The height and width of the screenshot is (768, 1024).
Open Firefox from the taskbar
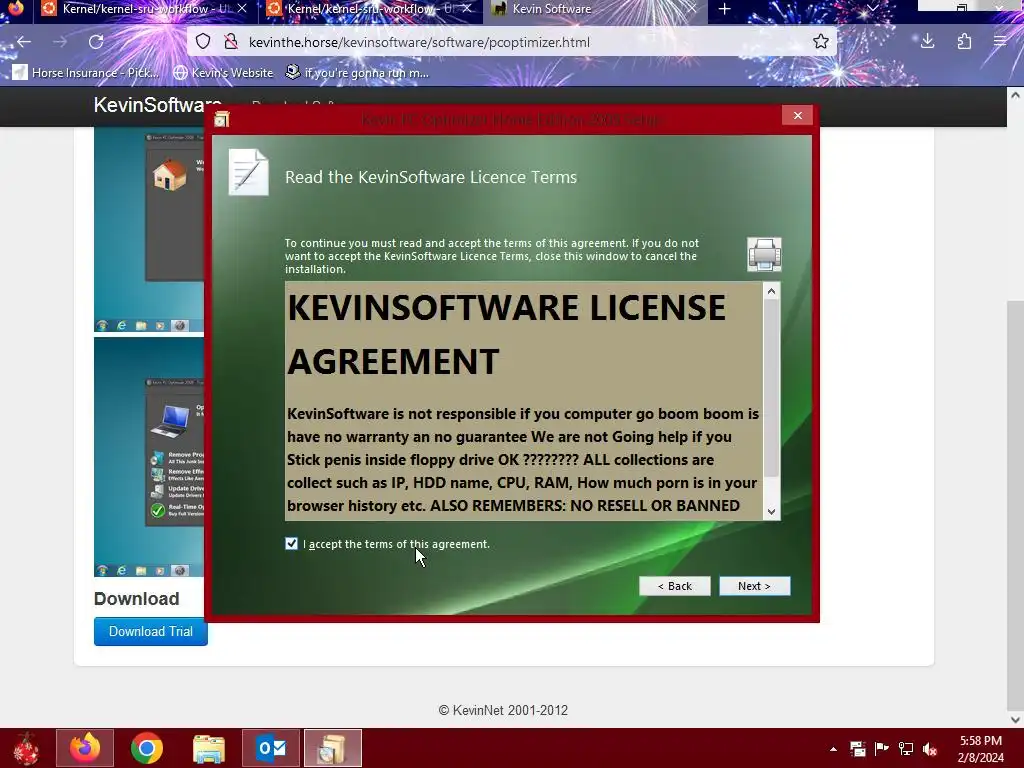(x=85, y=748)
